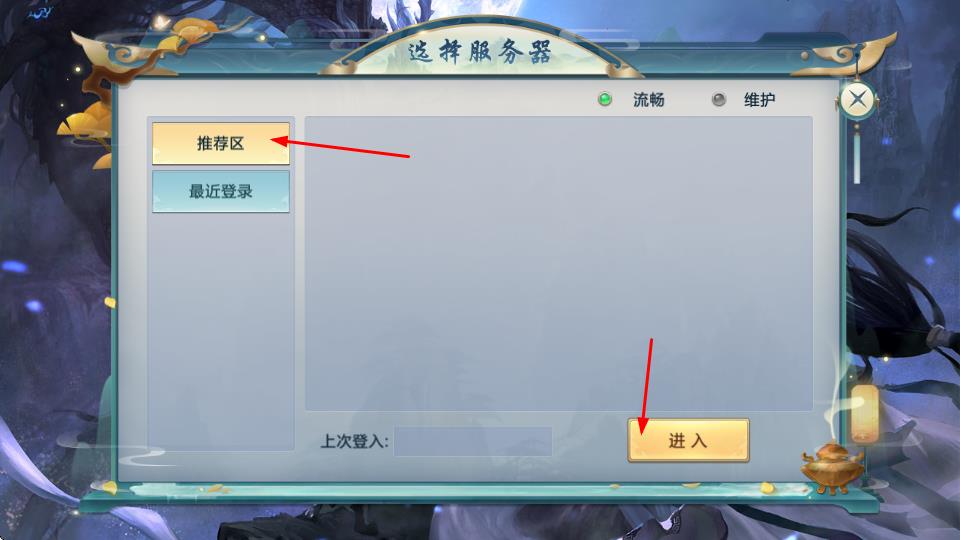Click the blue logo in top-left corner
Viewport: 960px width, 540px height.
(40, 11)
